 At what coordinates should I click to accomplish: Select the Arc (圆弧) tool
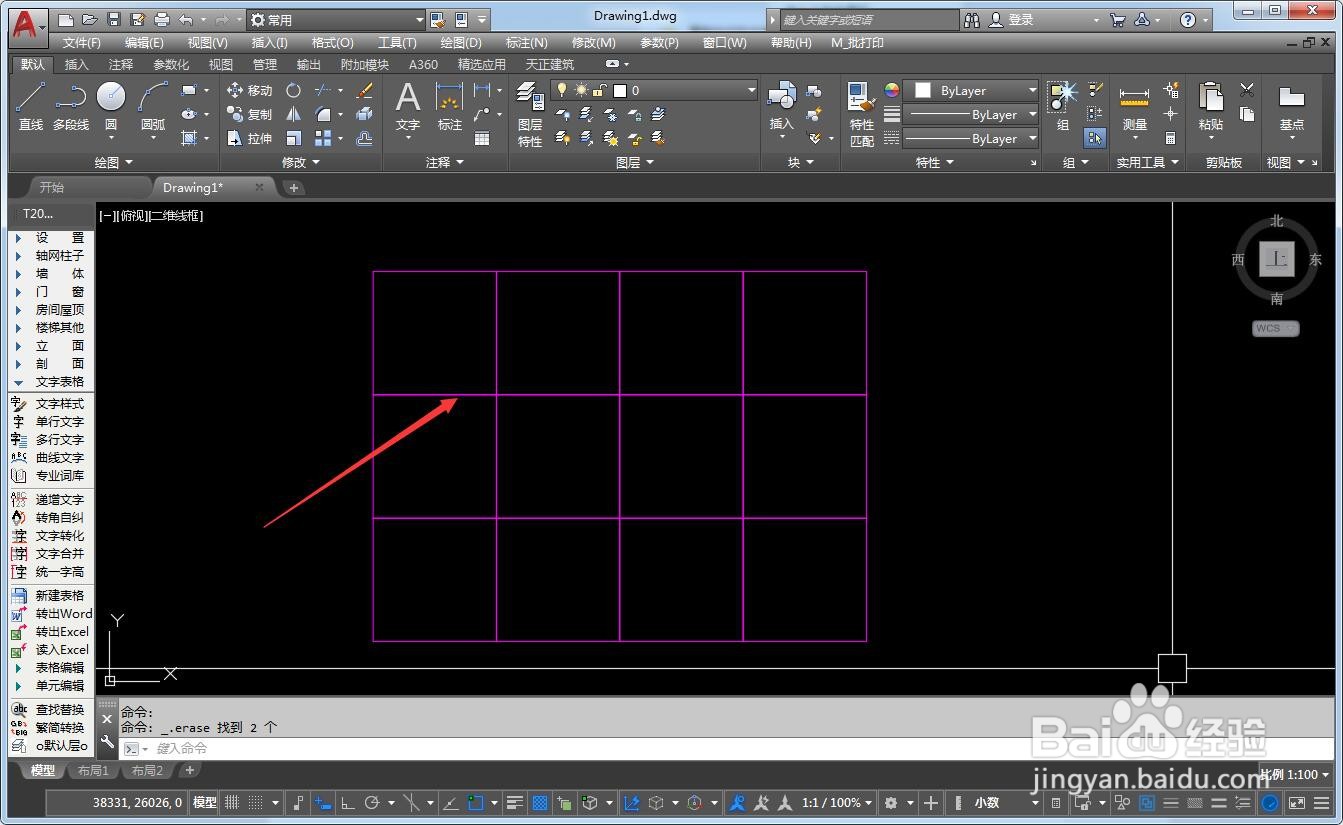(153, 106)
